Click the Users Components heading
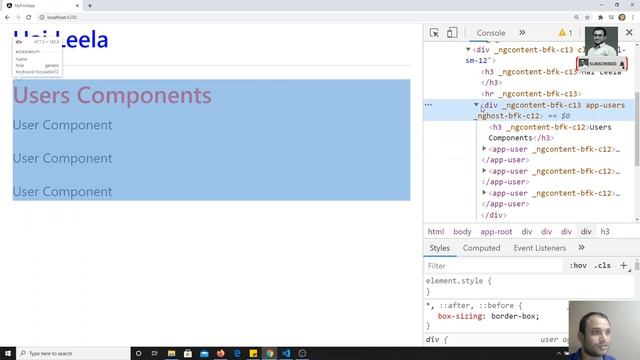The image size is (640, 360). point(112,95)
